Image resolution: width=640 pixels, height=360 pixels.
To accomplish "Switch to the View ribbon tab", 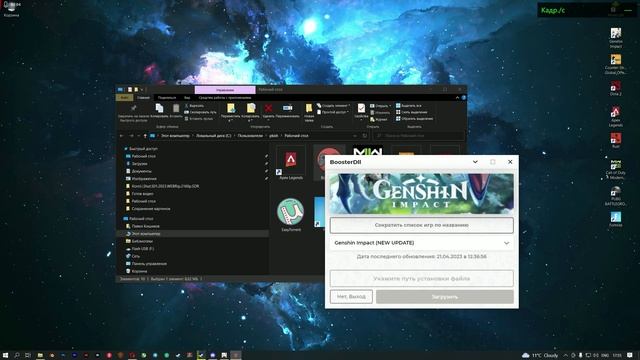I will tap(187, 98).
